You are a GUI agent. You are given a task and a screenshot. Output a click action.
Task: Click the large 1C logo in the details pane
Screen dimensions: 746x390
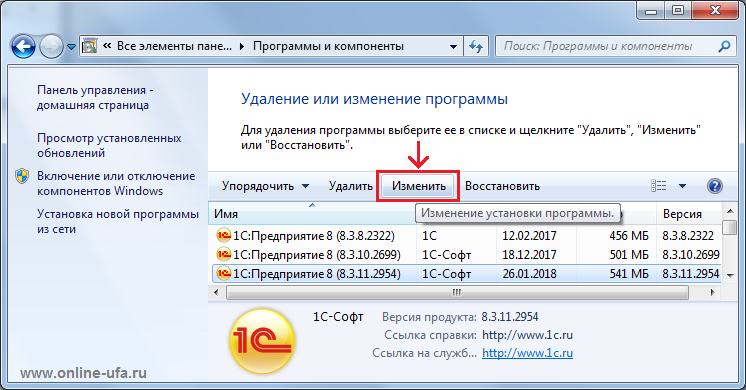262,341
